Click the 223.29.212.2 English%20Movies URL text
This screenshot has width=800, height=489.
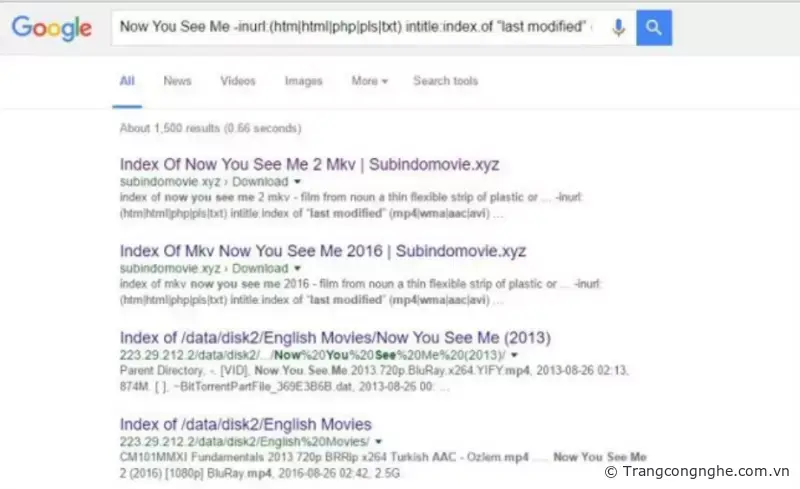coord(243,442)
